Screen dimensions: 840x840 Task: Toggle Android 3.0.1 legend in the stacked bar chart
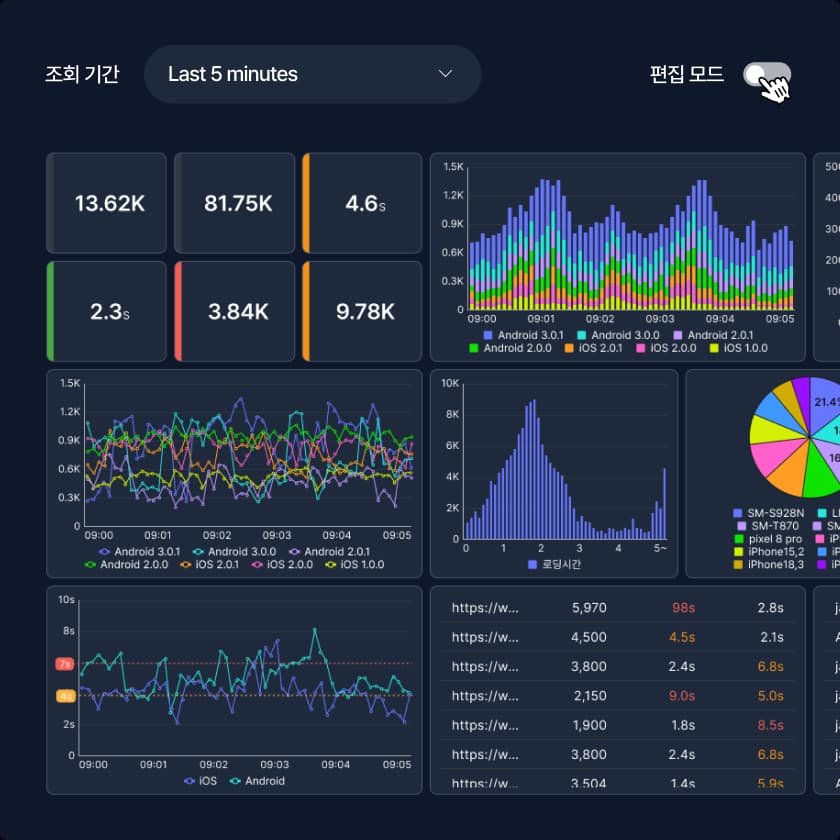[x=488, y=335]
